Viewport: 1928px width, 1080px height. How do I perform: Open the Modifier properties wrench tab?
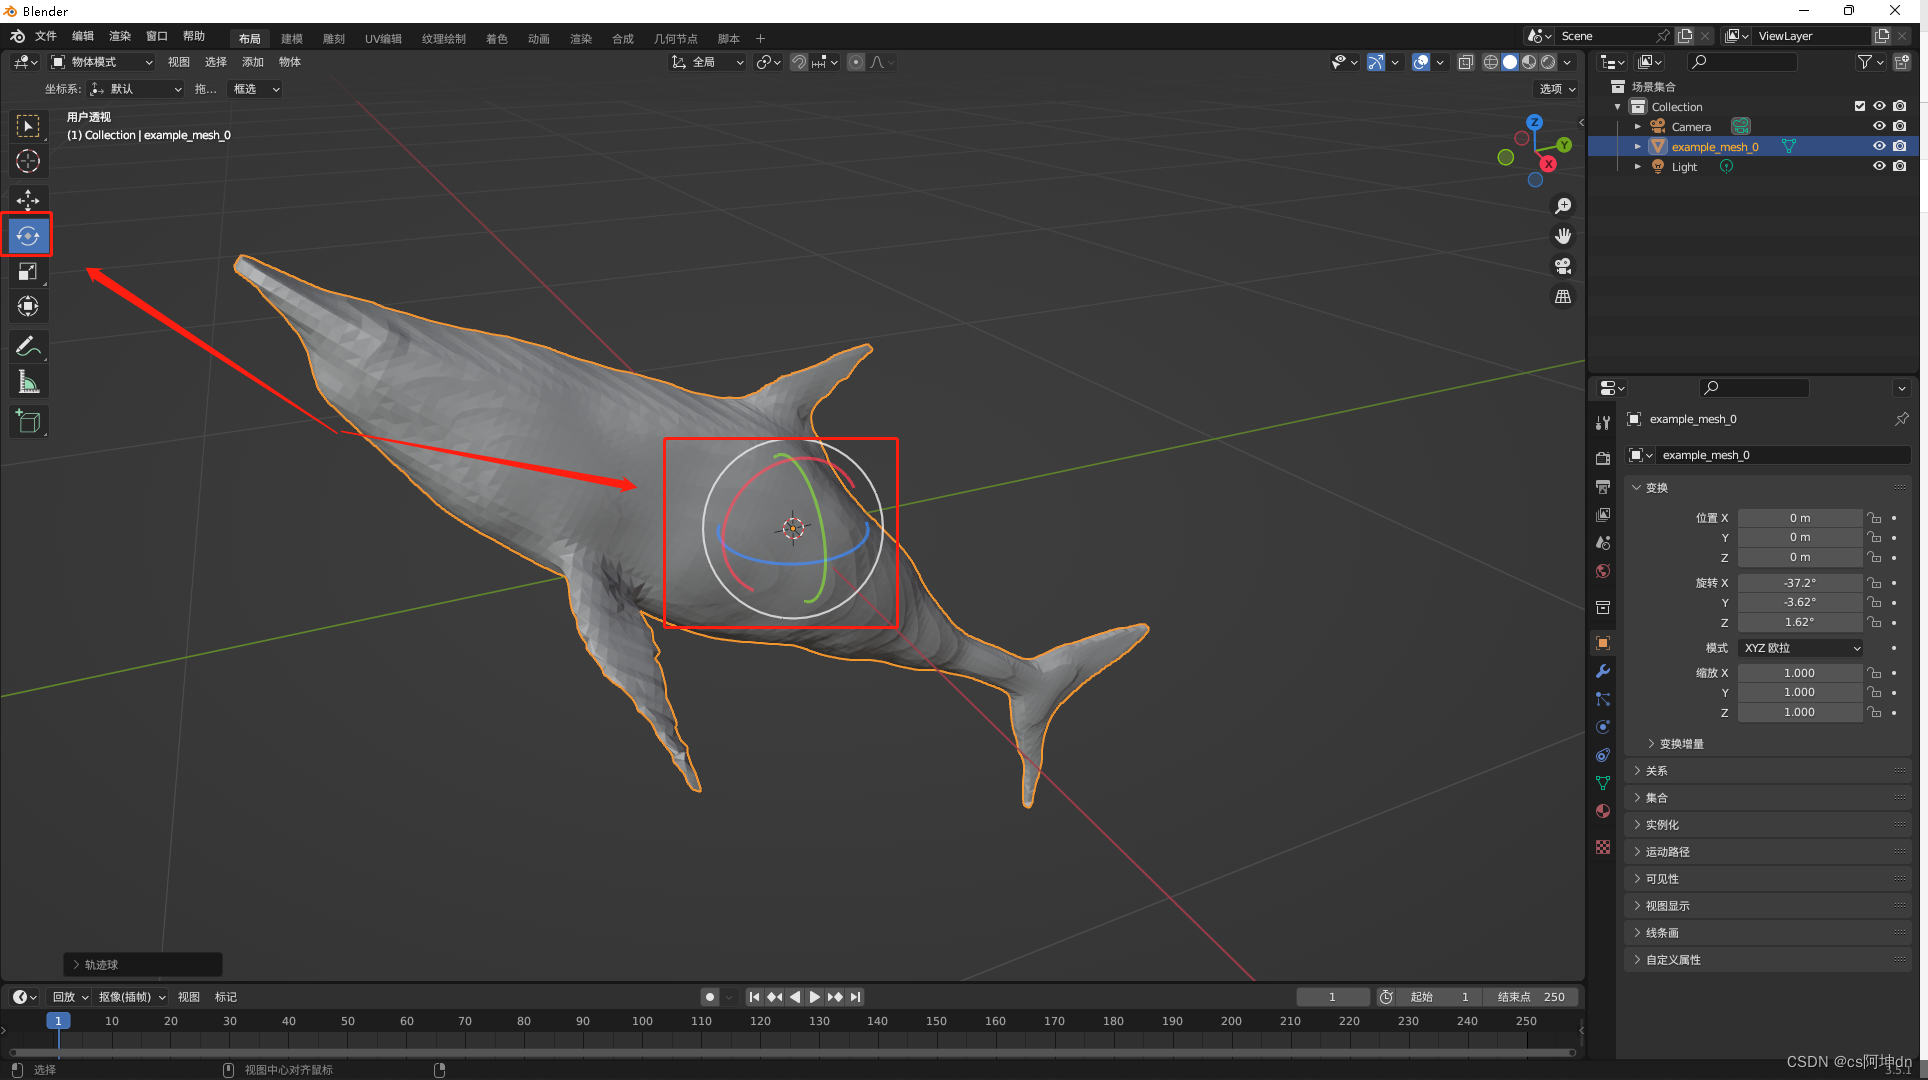tap(1603, 671)
